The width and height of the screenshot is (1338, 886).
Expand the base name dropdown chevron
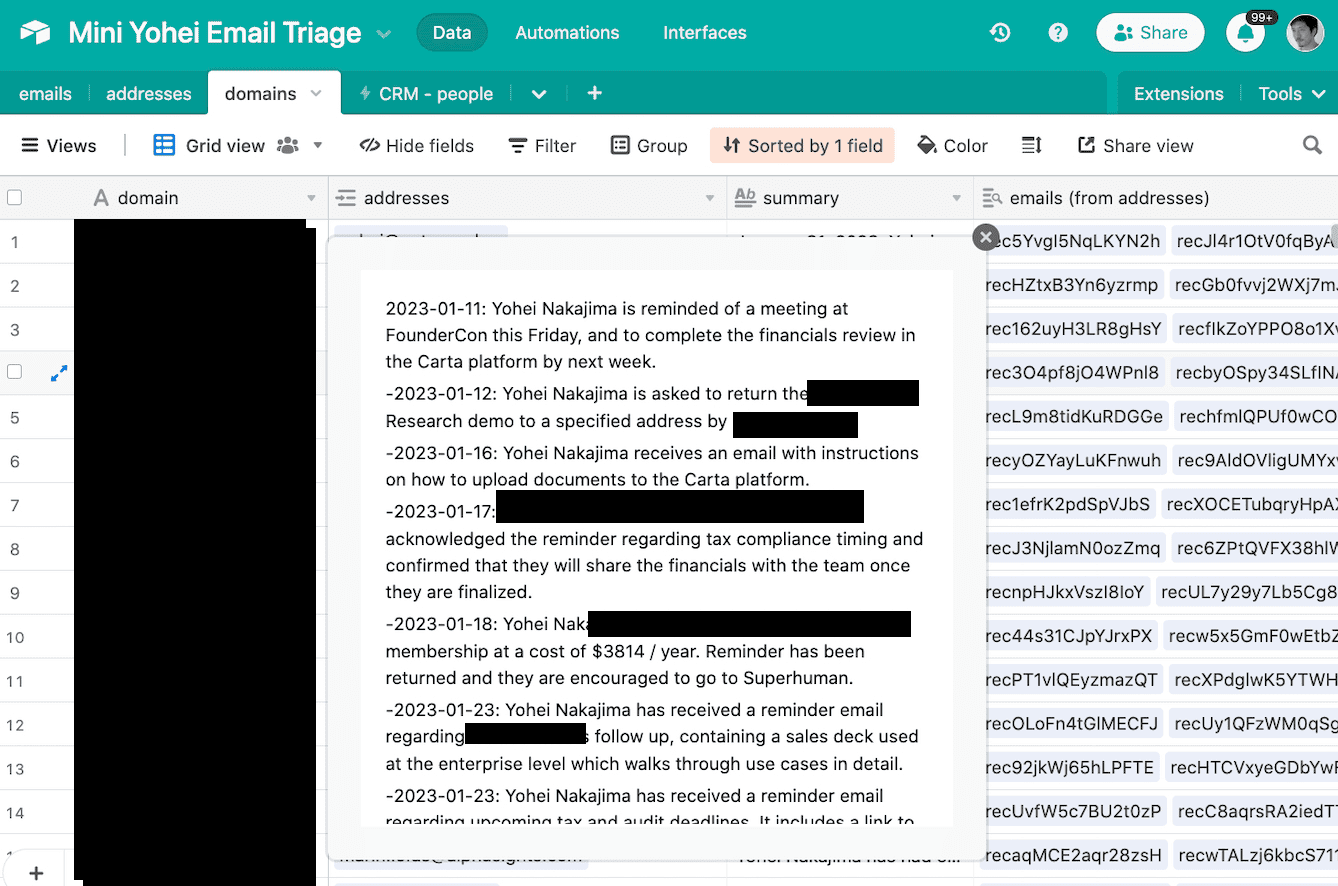[384, 34]
